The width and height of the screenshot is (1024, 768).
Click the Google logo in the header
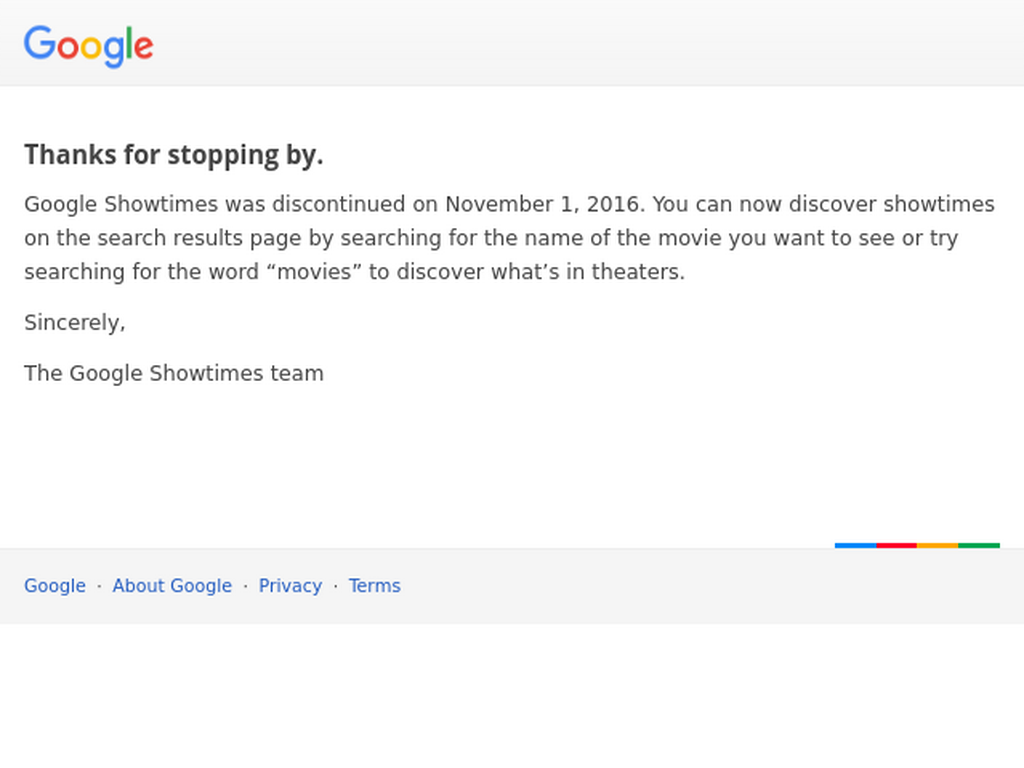[89, 46]
